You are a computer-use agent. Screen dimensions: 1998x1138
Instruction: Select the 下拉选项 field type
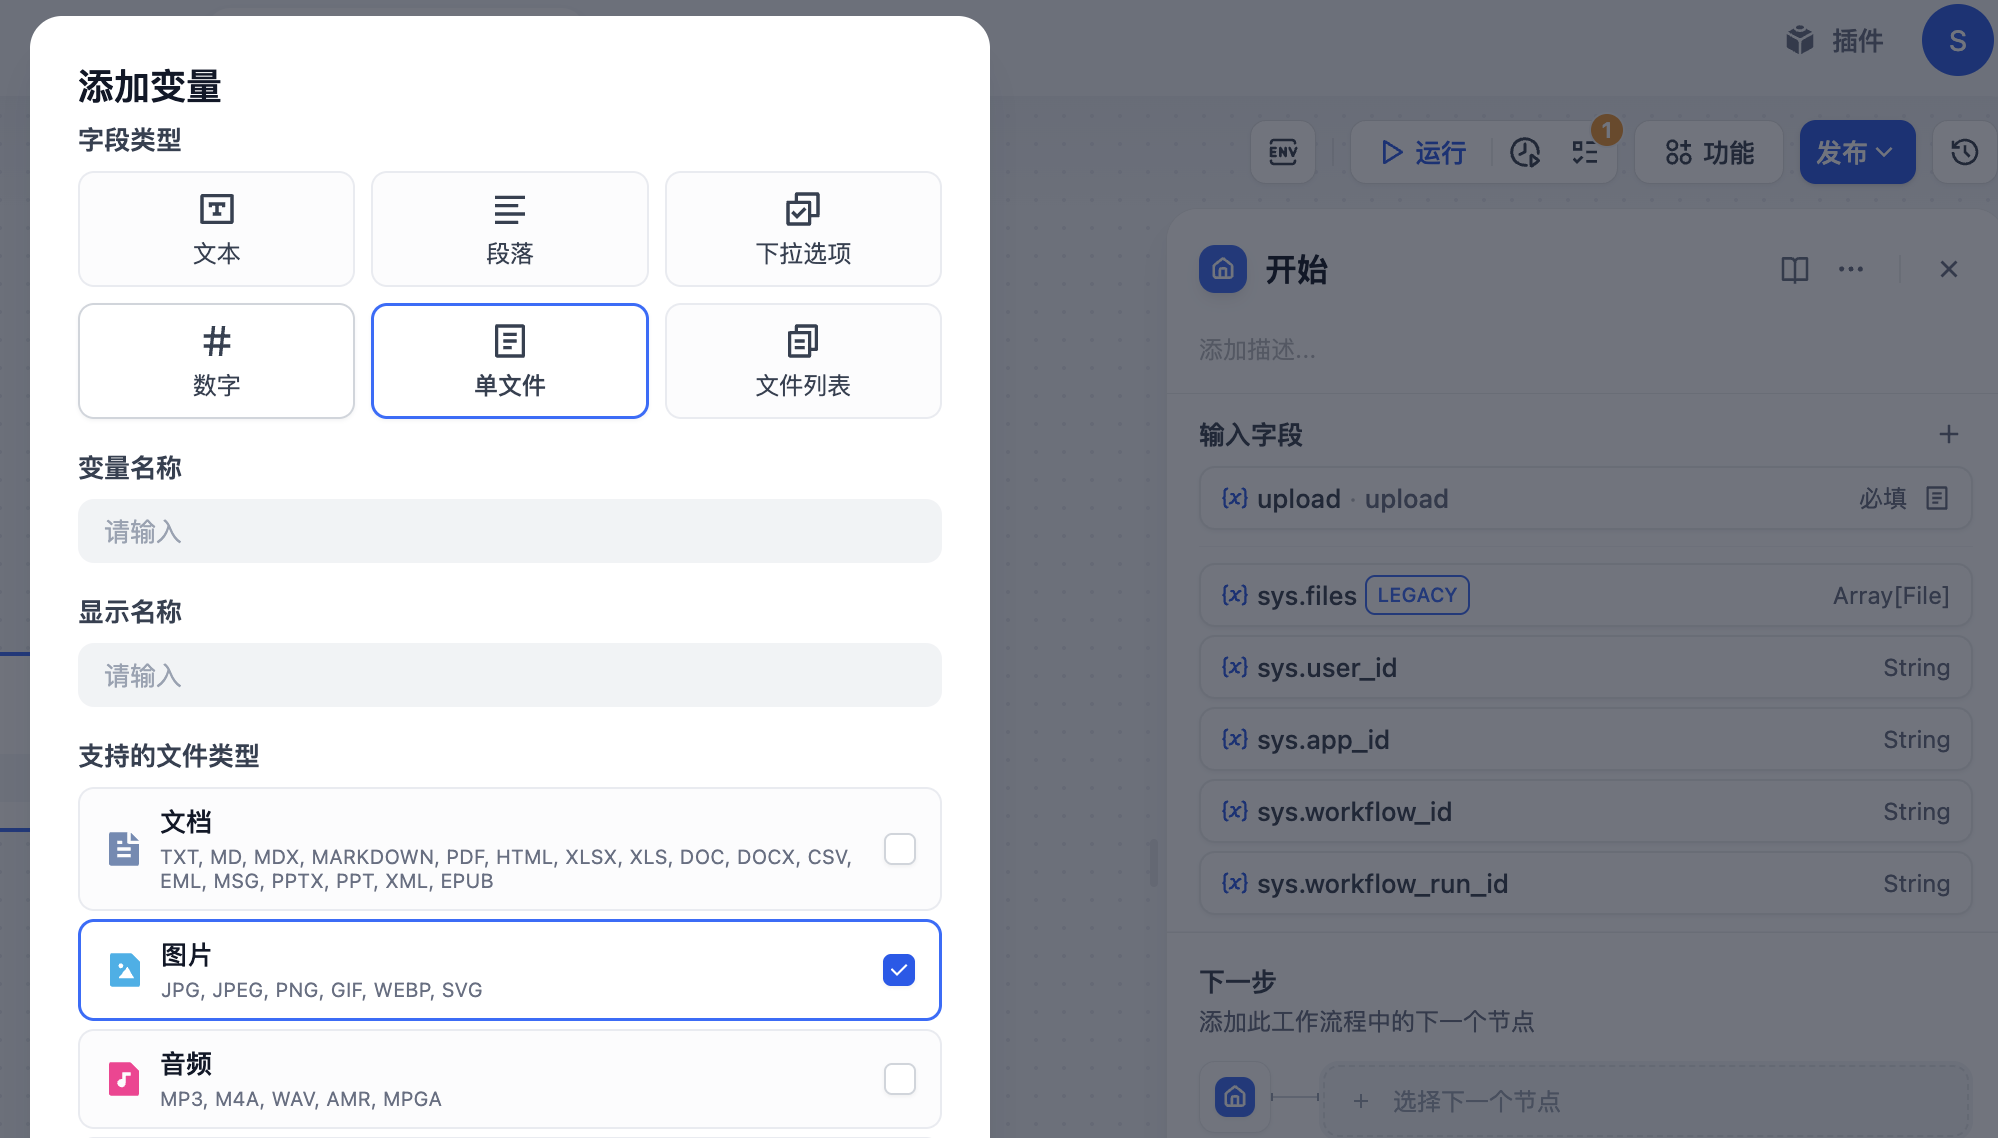coord(803,229)
